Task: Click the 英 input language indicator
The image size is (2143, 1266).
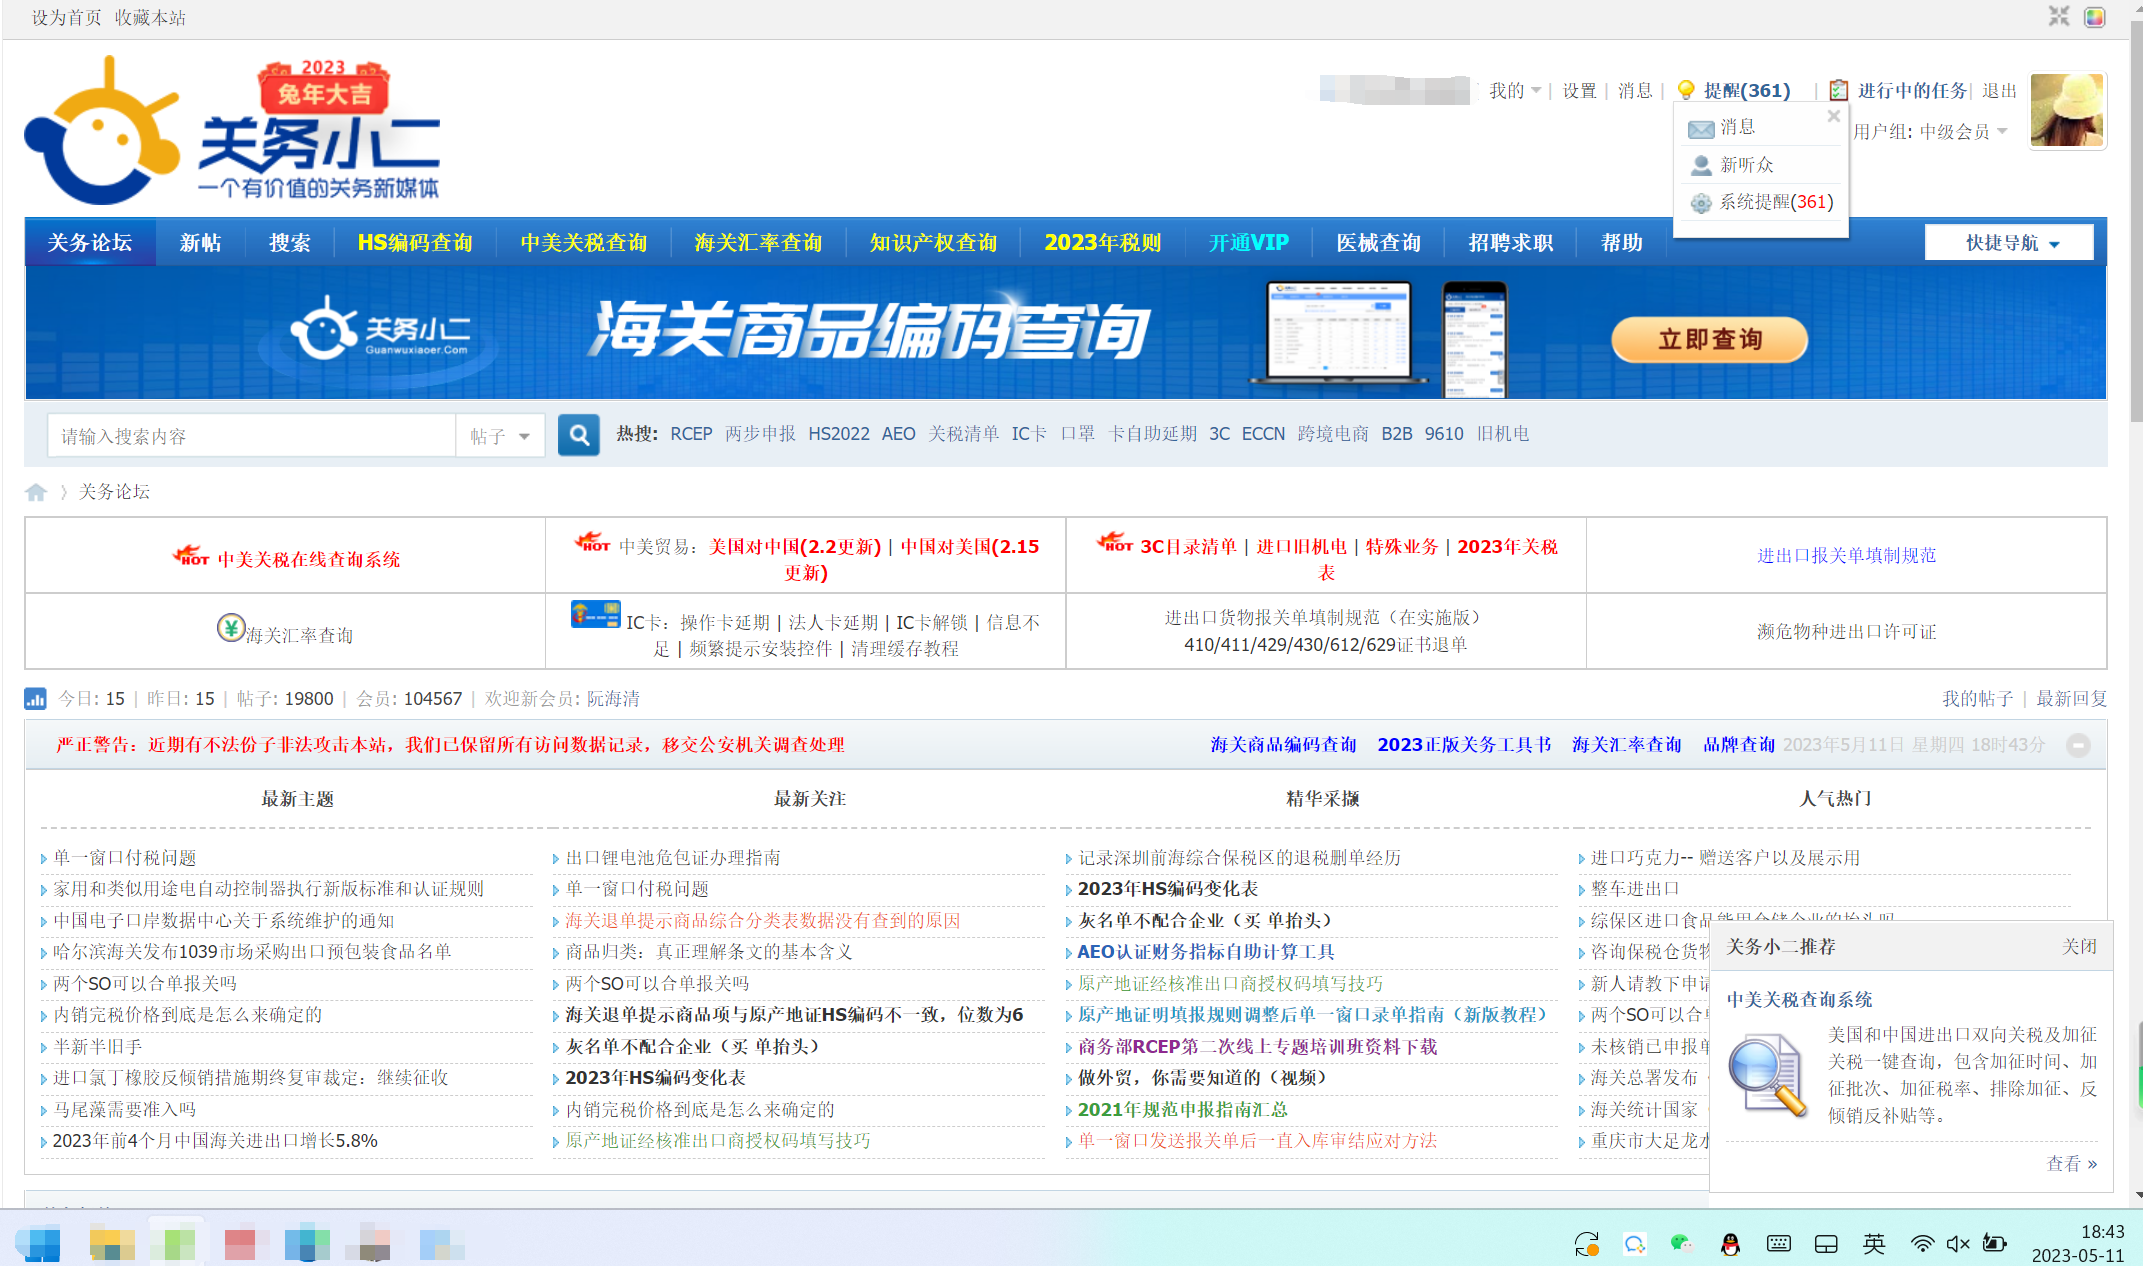Action: [1874, 1244]
